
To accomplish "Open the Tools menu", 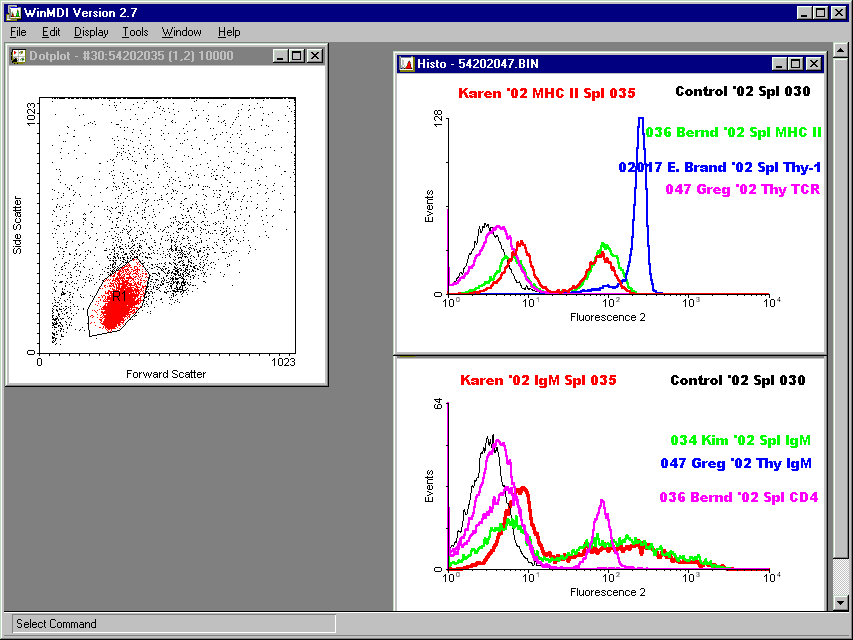I will click(135, 32).
